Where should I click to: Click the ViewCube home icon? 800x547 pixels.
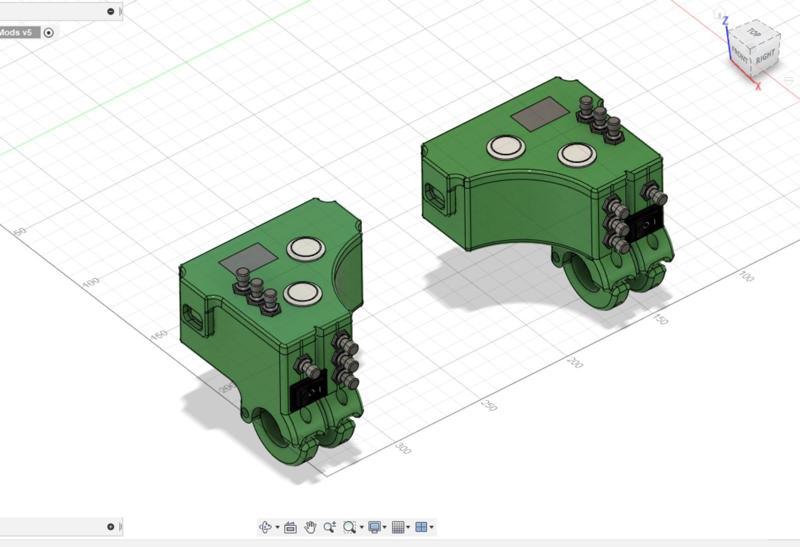pyautogui.click(x=719, y=16)
